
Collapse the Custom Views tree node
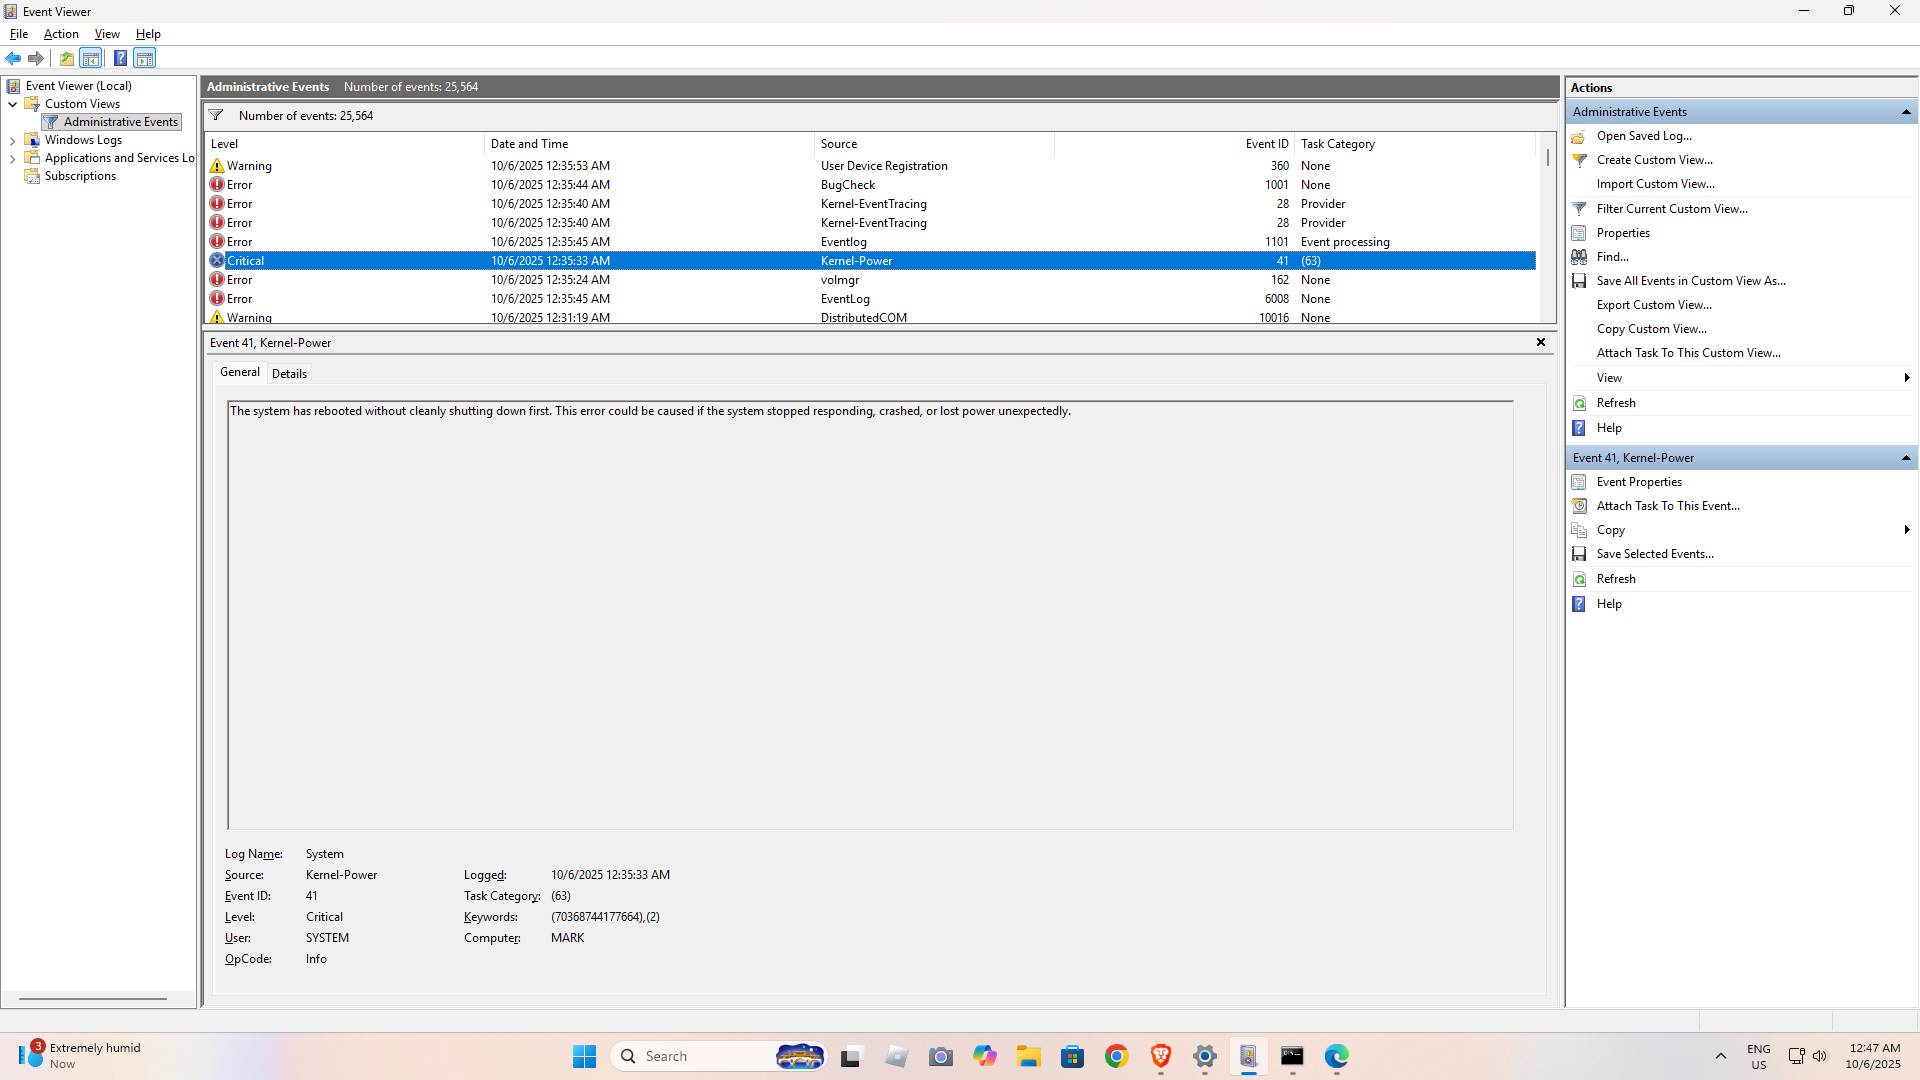click(12, 104)
